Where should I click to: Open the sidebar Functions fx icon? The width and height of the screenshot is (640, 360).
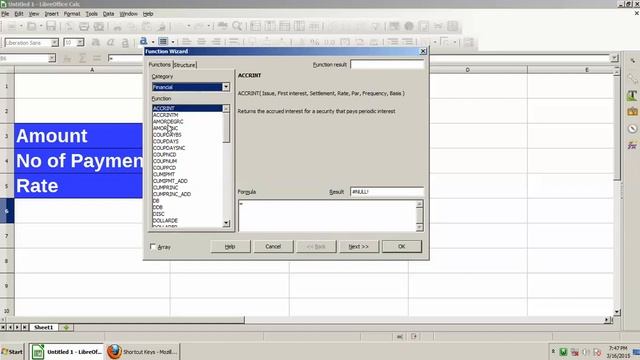632,145
